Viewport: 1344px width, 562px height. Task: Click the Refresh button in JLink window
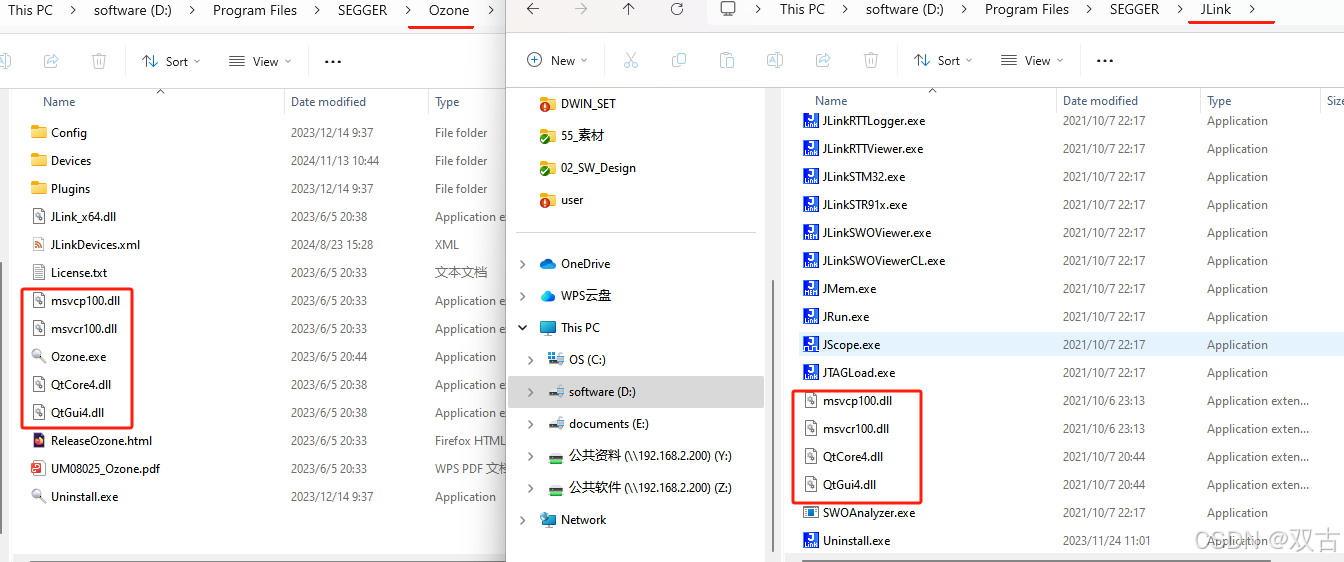677,9
